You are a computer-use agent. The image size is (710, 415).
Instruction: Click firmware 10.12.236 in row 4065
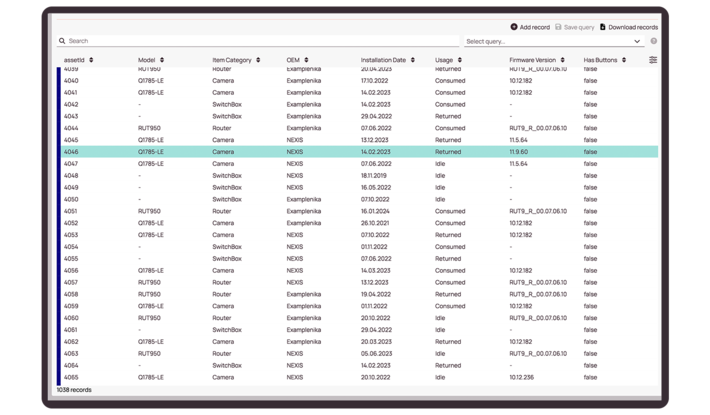tap(521, 377)
